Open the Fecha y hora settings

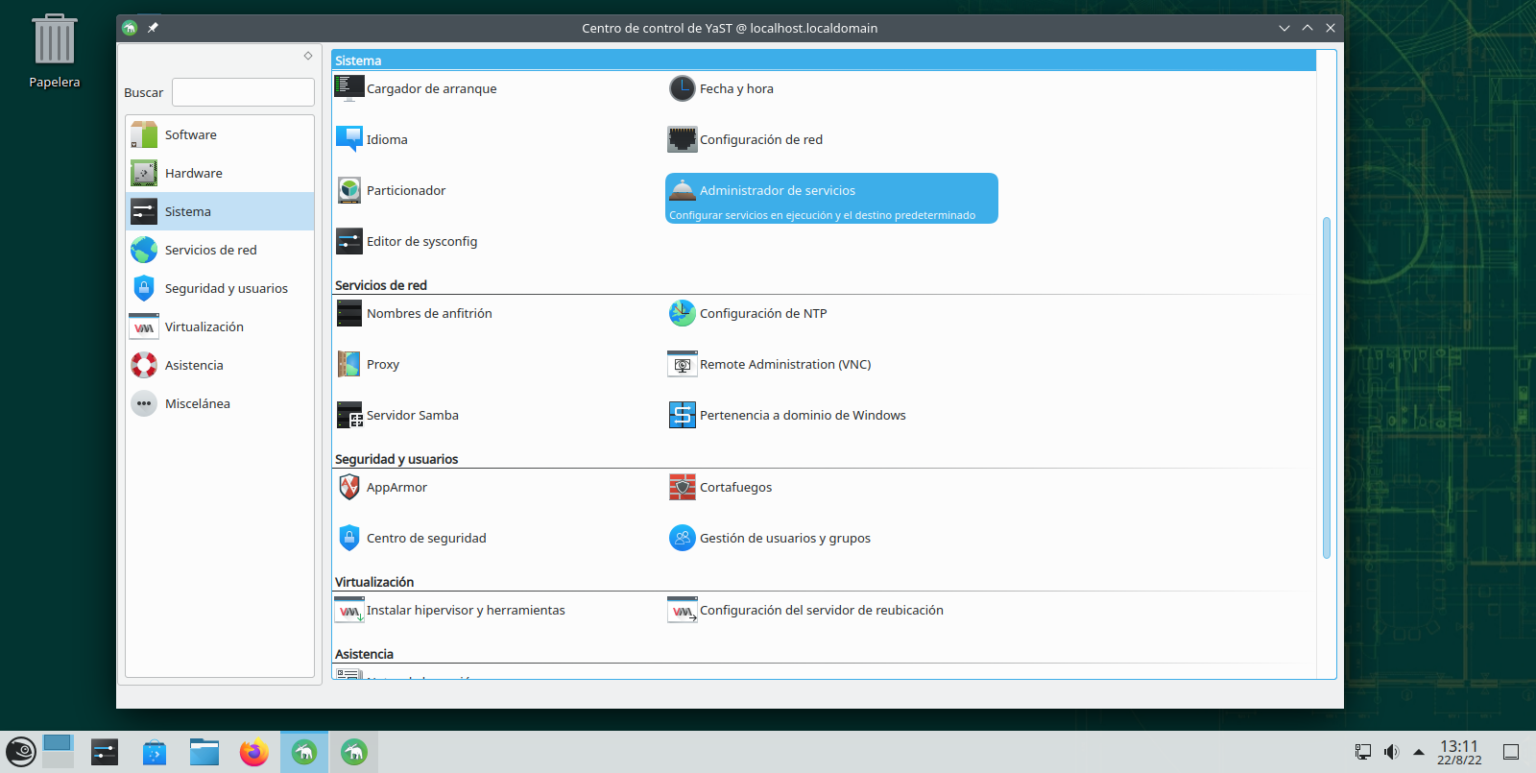734,88
